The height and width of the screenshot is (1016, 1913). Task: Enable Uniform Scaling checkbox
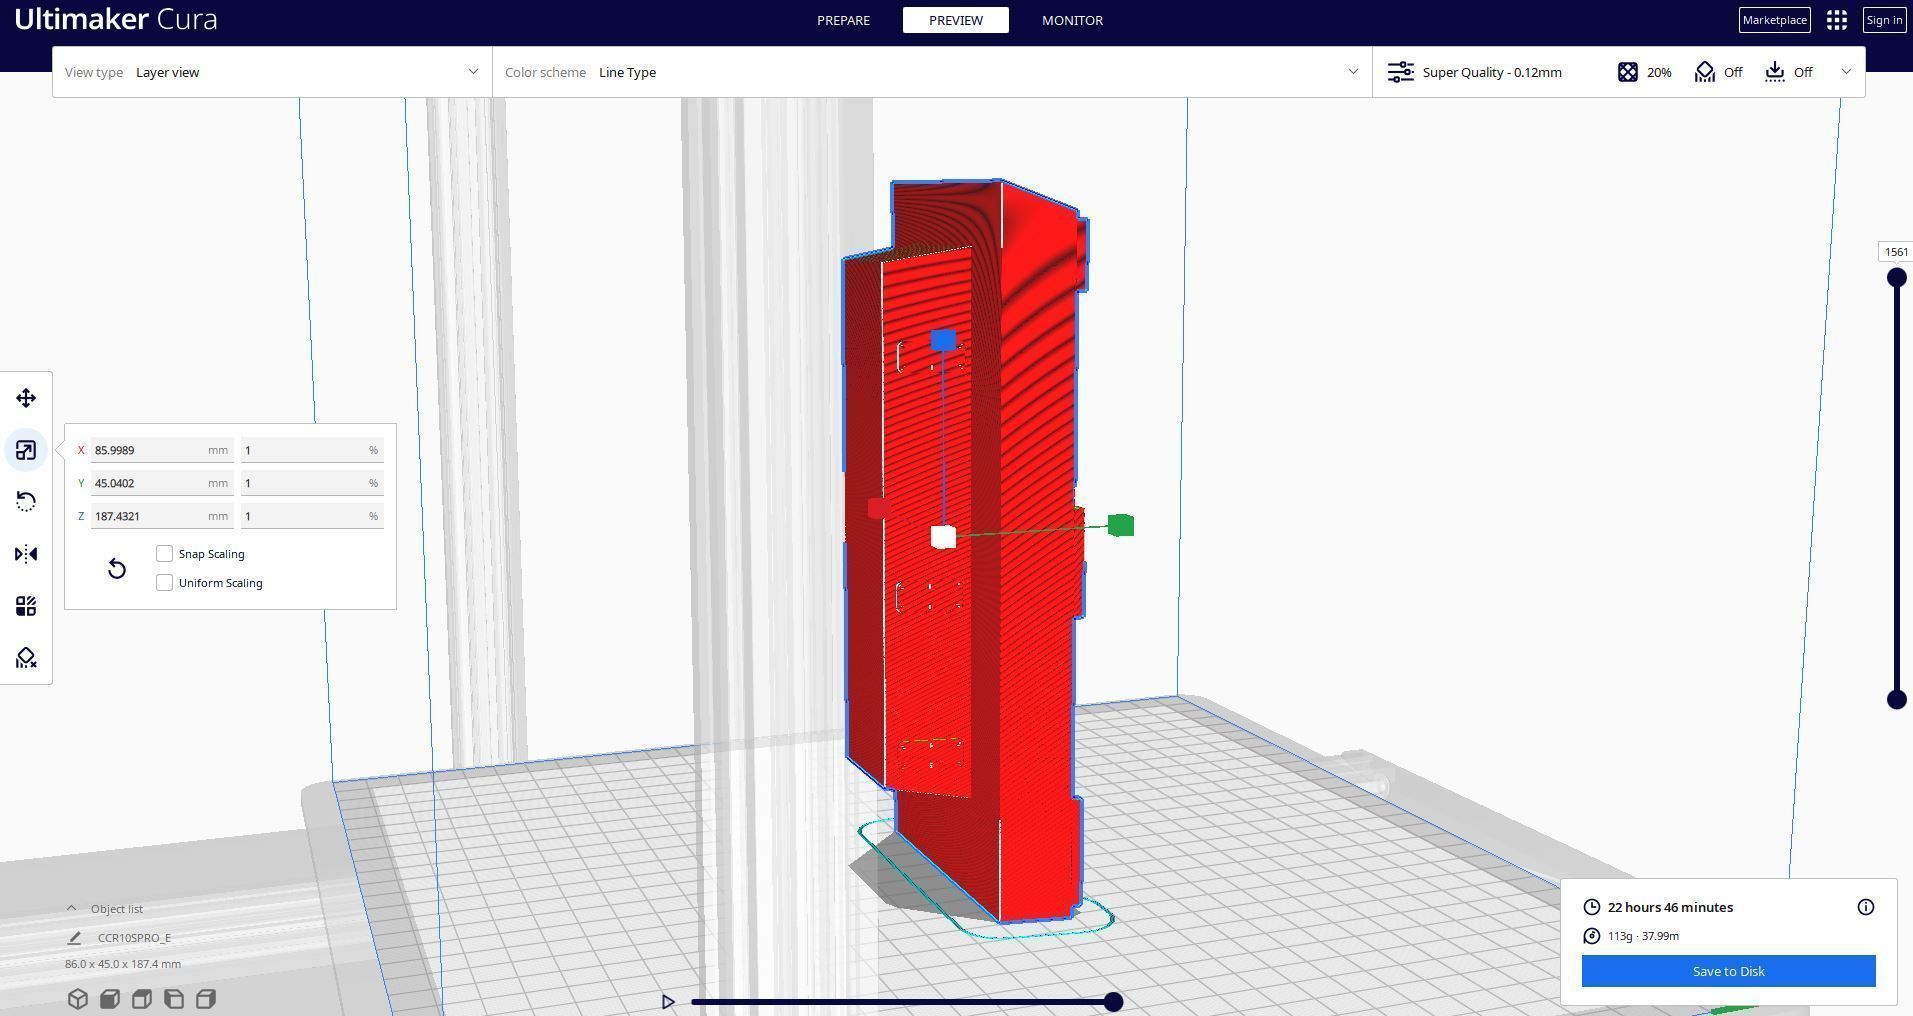coord(165,583)
